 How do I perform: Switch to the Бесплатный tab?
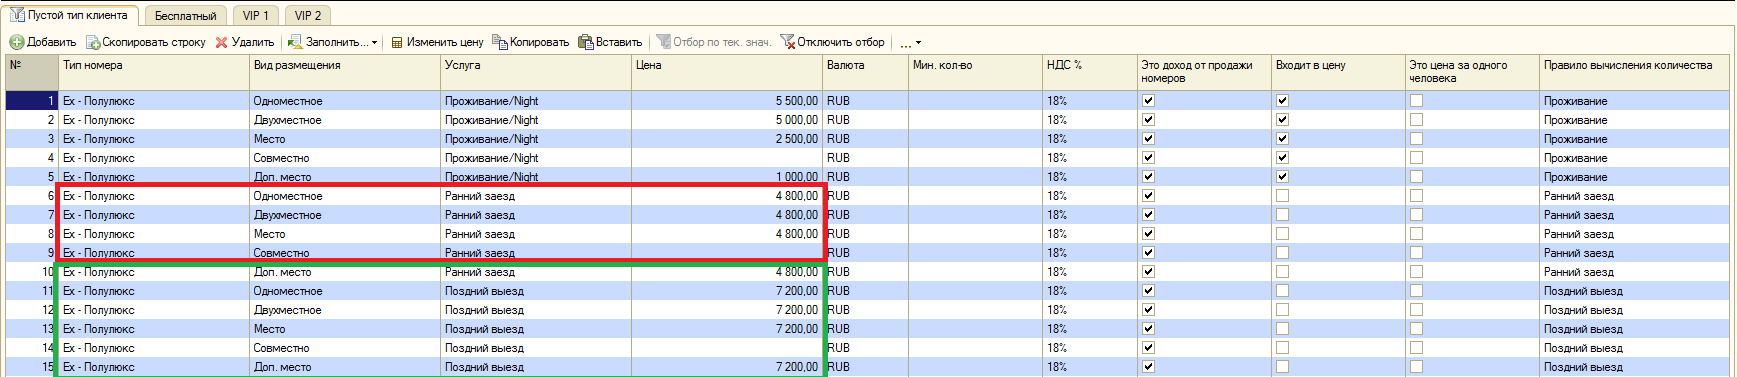pyautogui.click(x=186, y=16)
